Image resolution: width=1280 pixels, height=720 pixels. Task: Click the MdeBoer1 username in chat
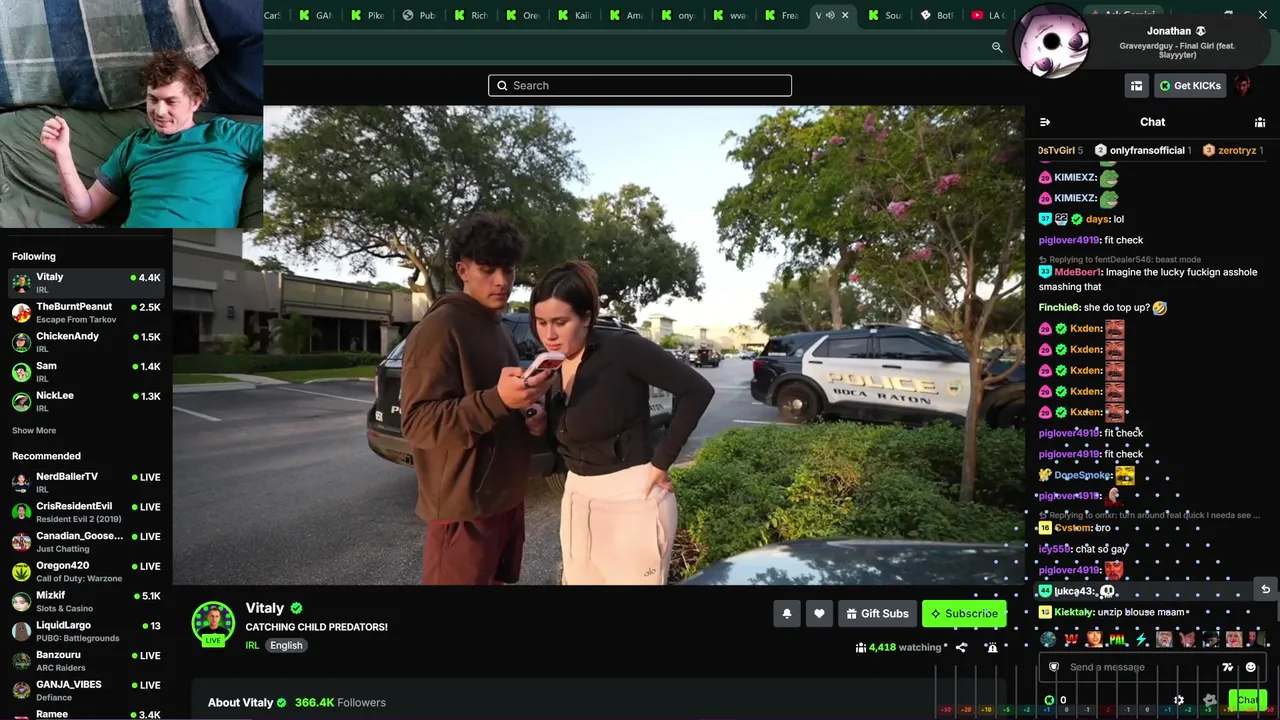[x=1077, y=272]
